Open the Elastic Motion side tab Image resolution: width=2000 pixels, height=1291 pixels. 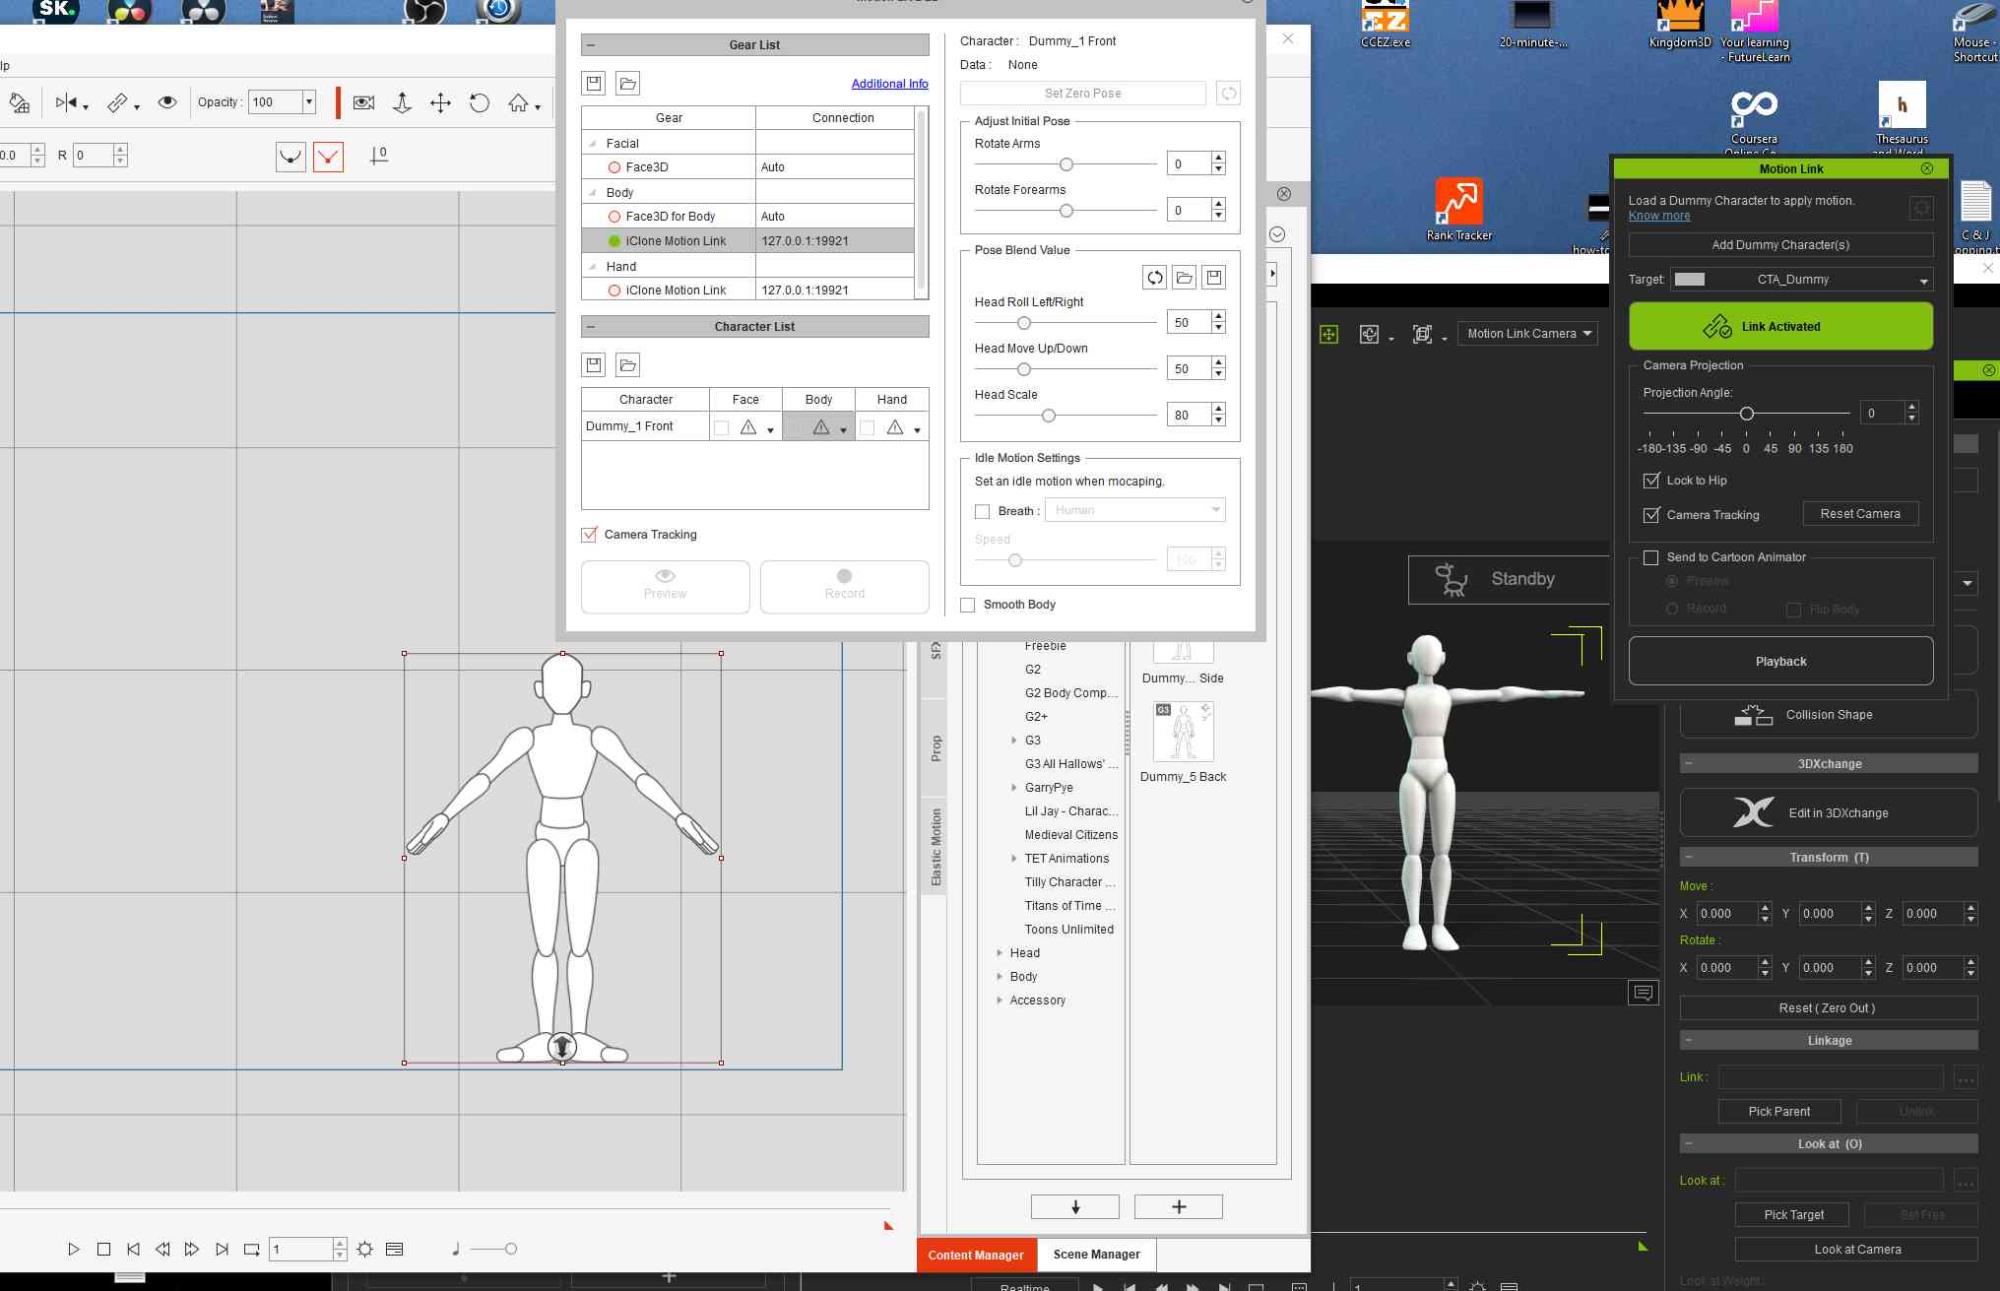tap(936, 847)
